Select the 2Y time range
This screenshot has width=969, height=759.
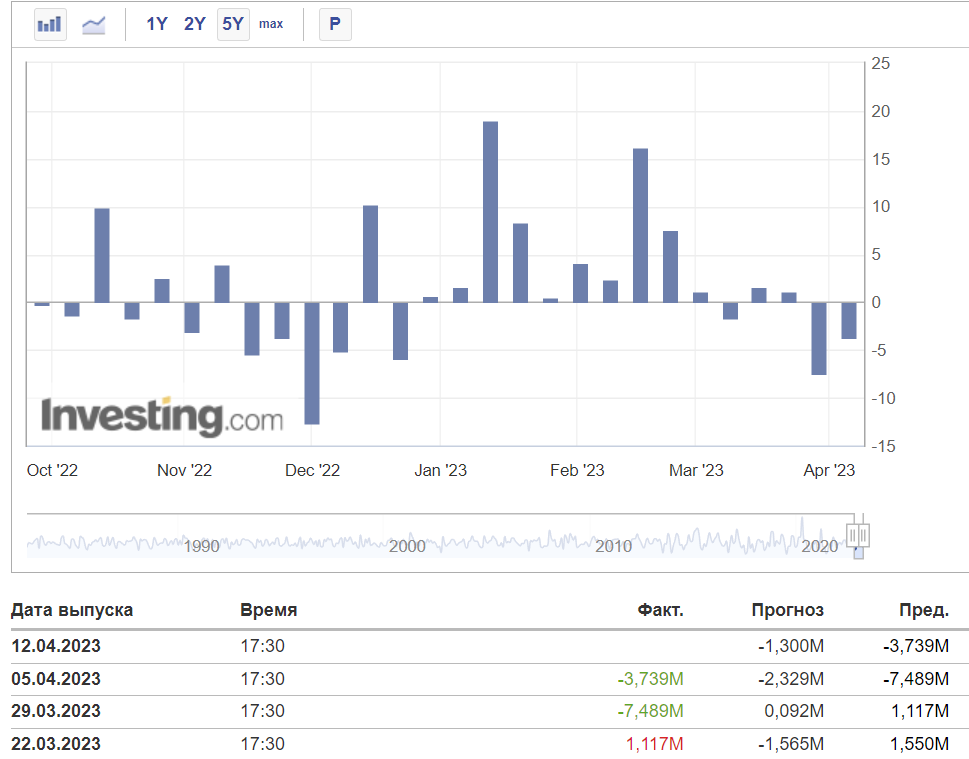(195, 24)
